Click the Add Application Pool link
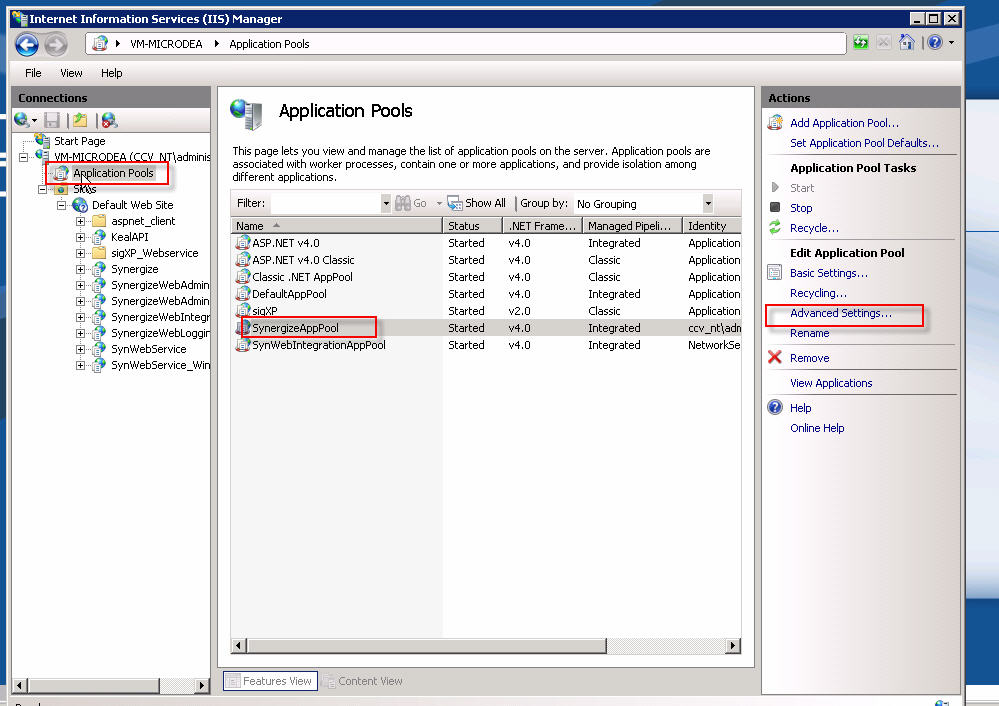Viewport: 999px width, 706px height. 844,123
